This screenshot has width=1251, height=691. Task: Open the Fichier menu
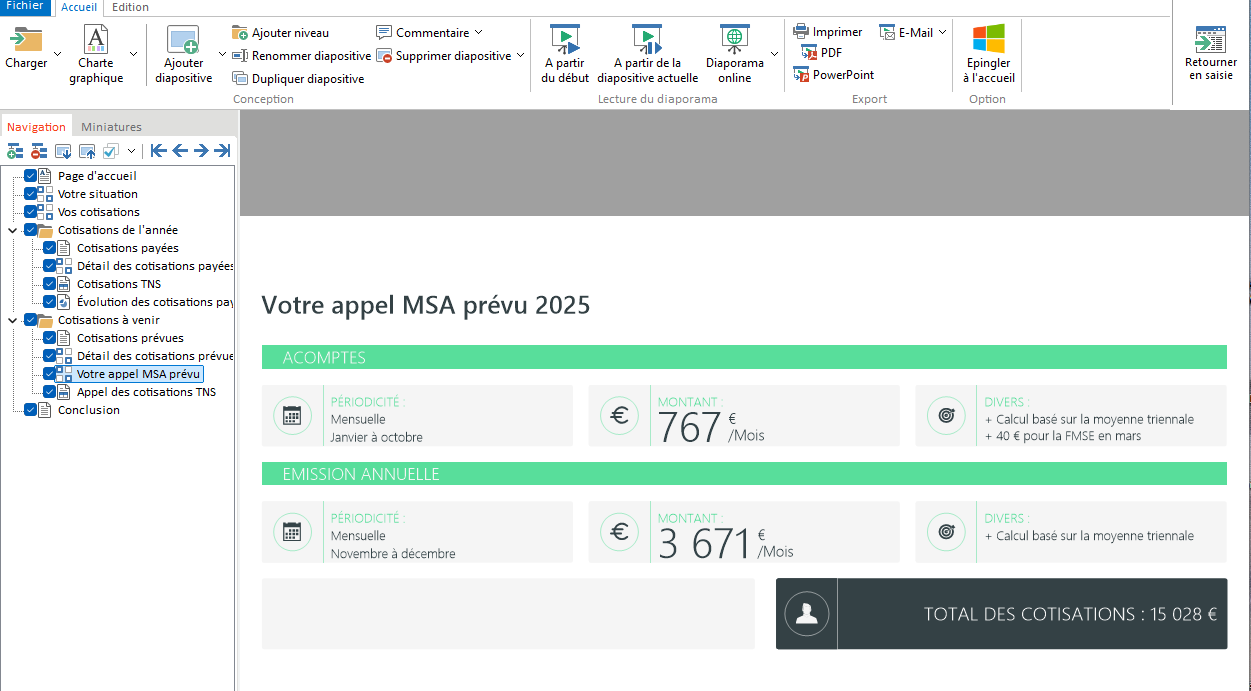pos(24,6)
